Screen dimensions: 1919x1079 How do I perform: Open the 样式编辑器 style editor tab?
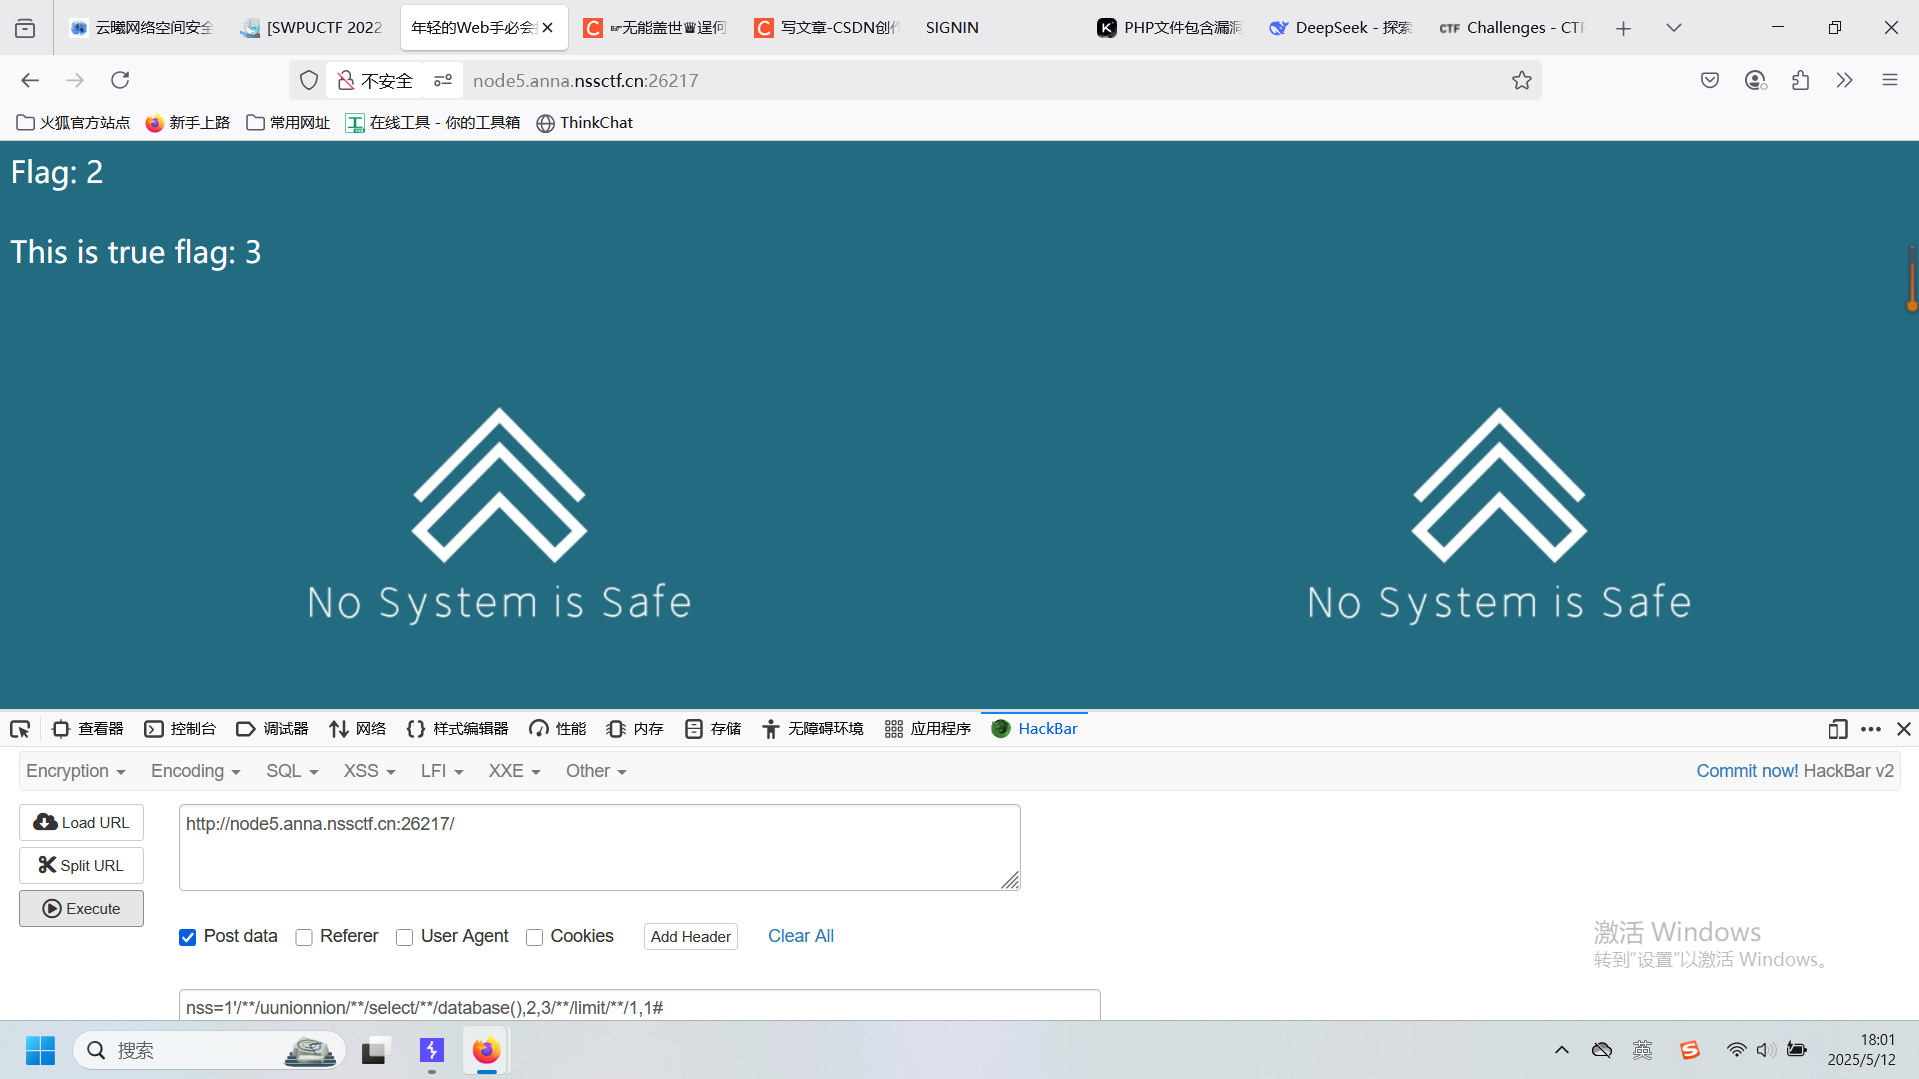[457, 729]
